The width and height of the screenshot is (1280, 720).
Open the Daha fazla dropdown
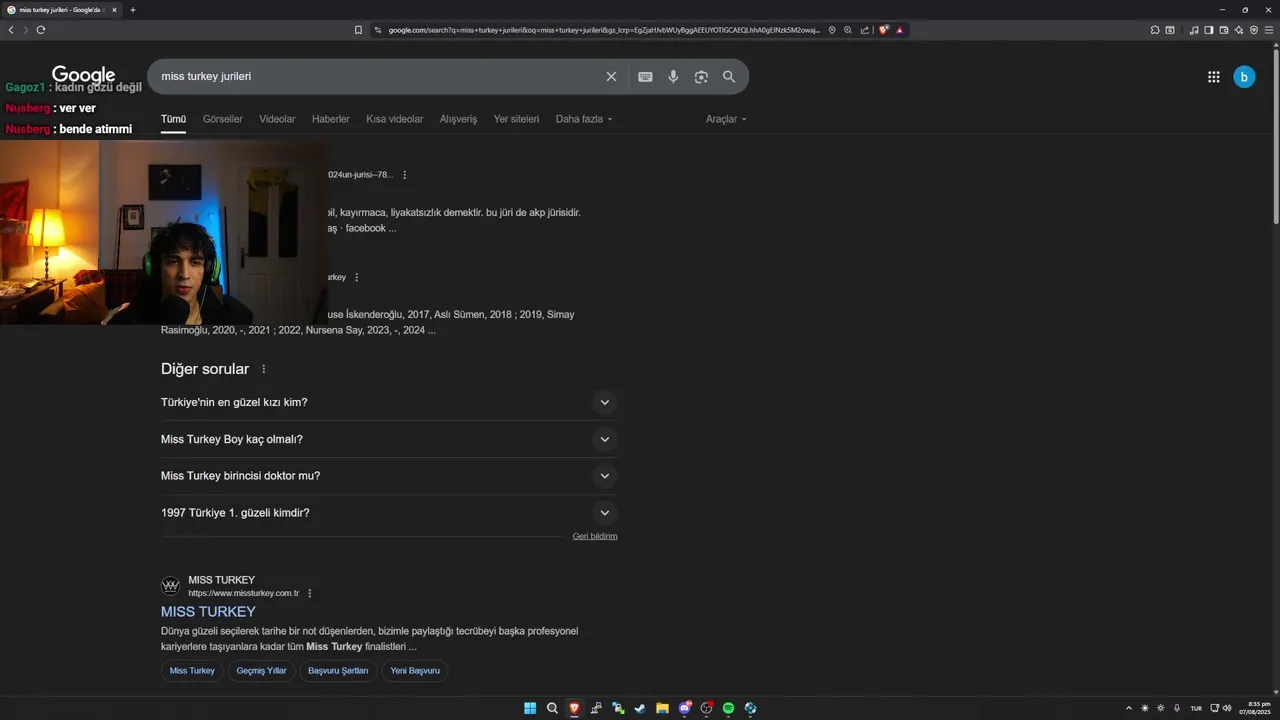(584, 119)
